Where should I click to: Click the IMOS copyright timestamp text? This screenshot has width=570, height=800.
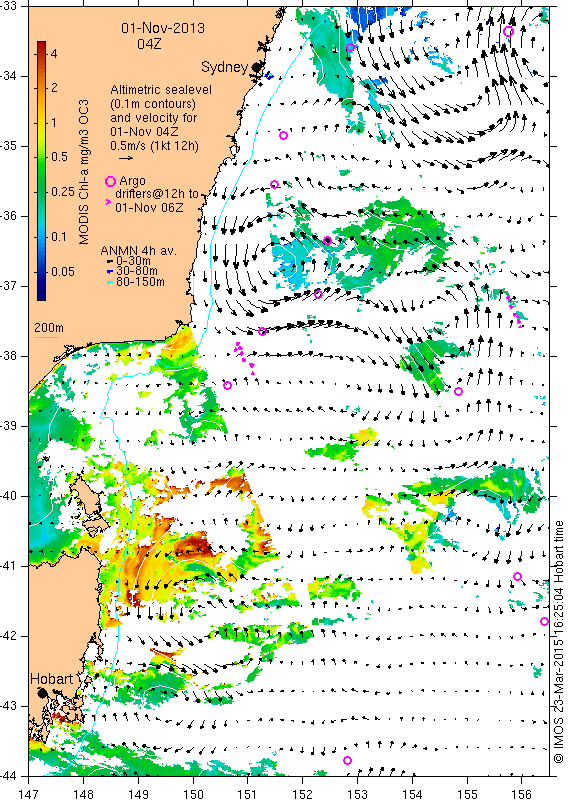558,642
